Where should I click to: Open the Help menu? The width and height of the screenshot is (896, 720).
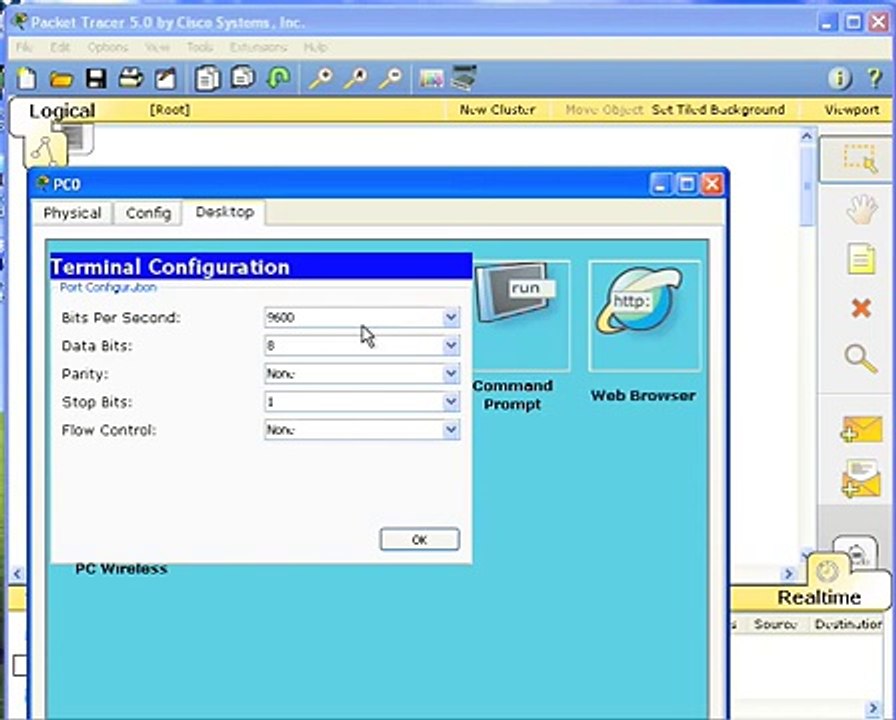point(315,47)
